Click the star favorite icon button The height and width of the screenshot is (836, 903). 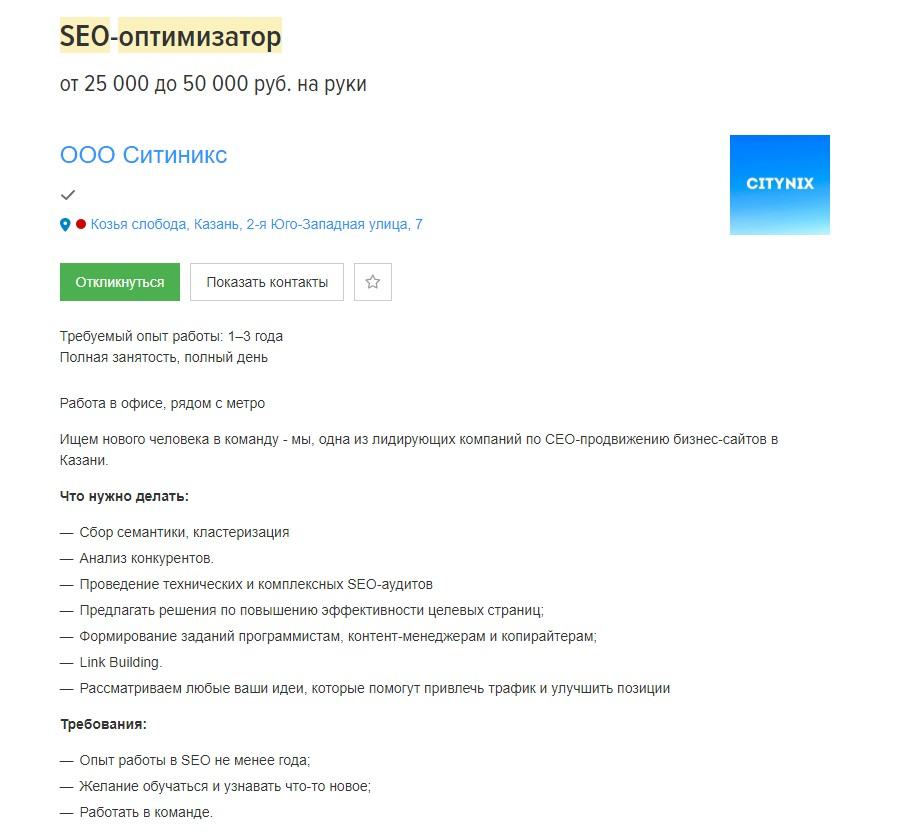pyautogui.click(x=373, y=282)
